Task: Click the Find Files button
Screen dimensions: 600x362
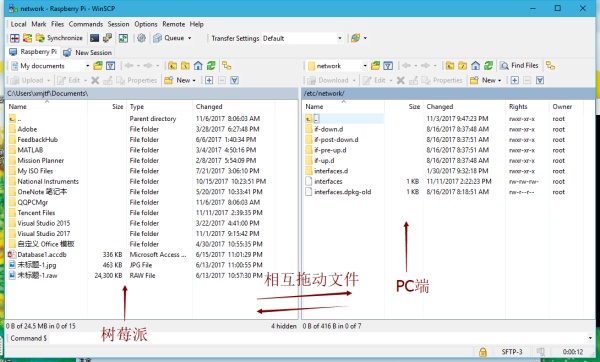Action: 520,66
